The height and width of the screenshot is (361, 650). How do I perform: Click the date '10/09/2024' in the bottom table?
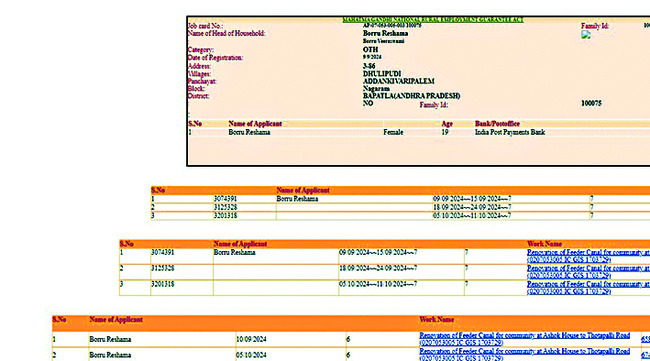(x=251, y=339)
